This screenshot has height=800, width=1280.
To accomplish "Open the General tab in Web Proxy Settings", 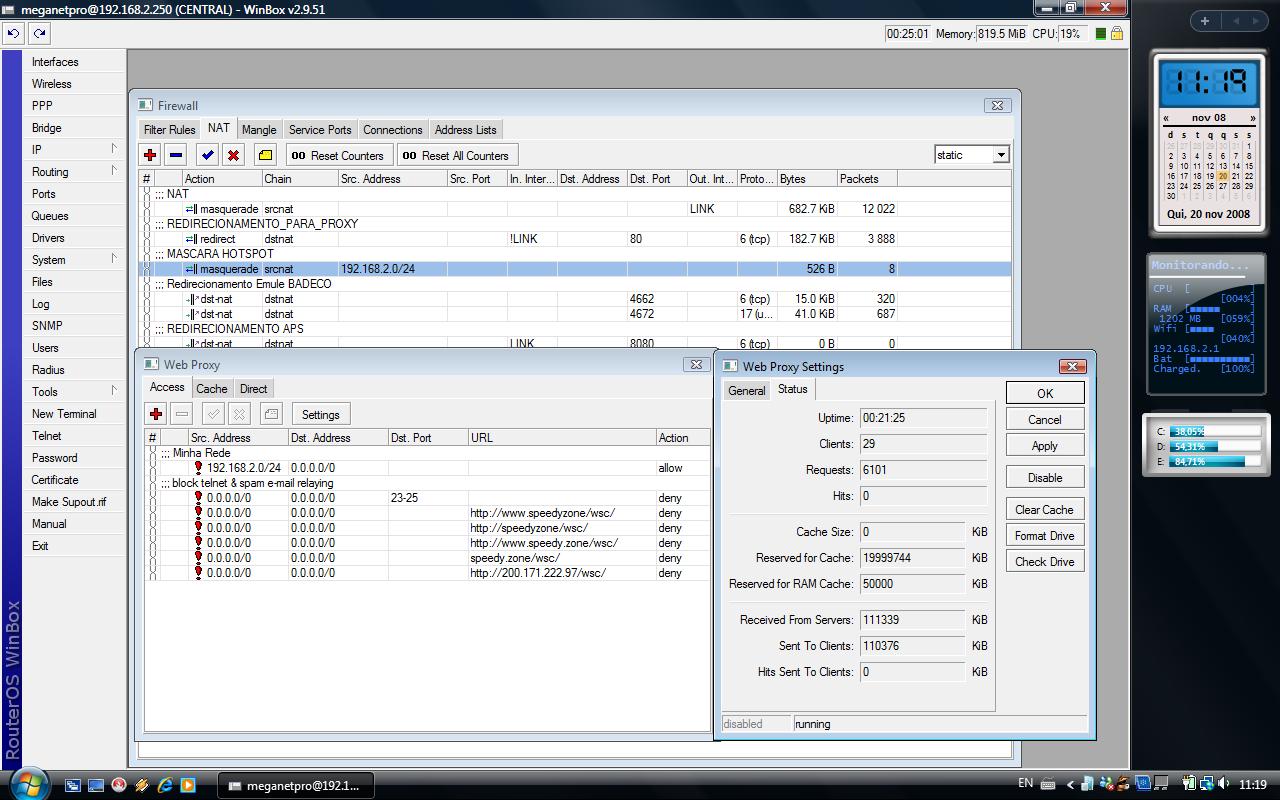I will coord(746,391).
